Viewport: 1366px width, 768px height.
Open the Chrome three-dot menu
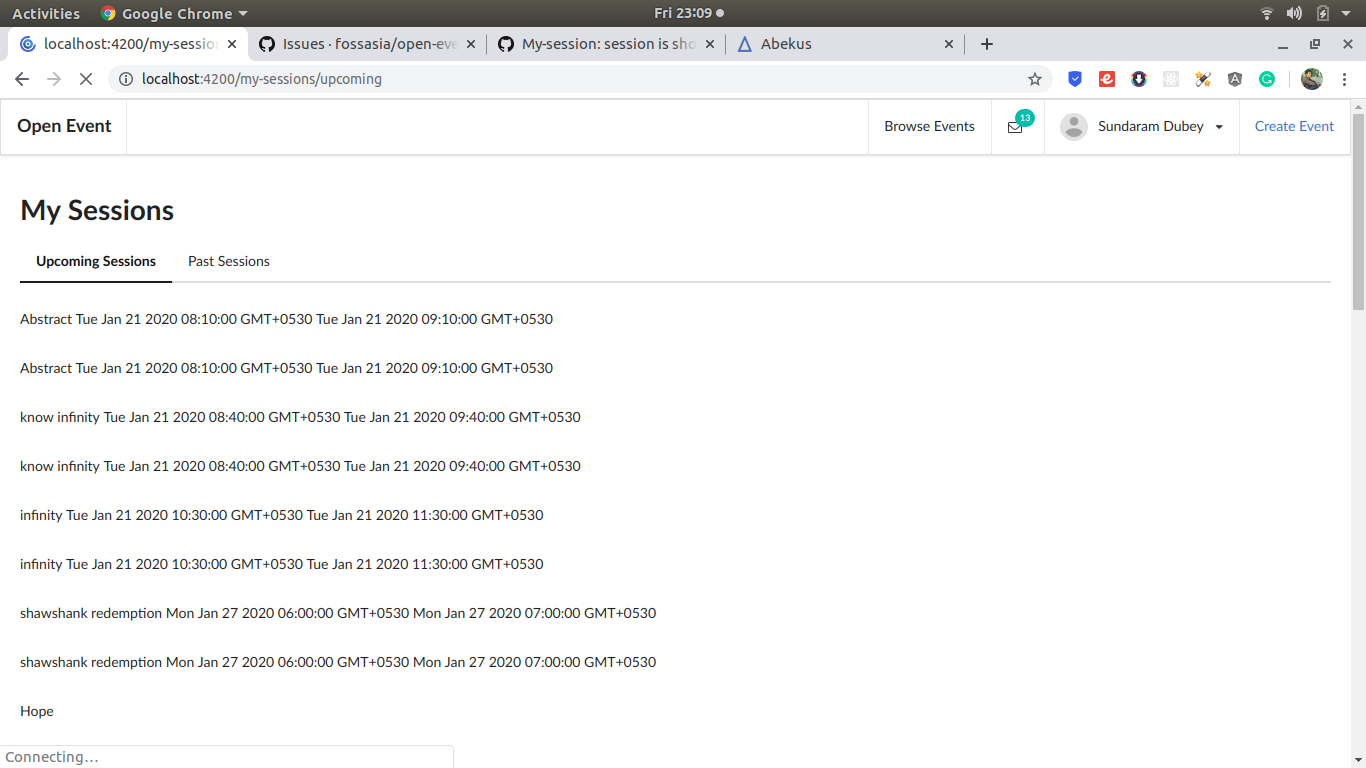1344,79
